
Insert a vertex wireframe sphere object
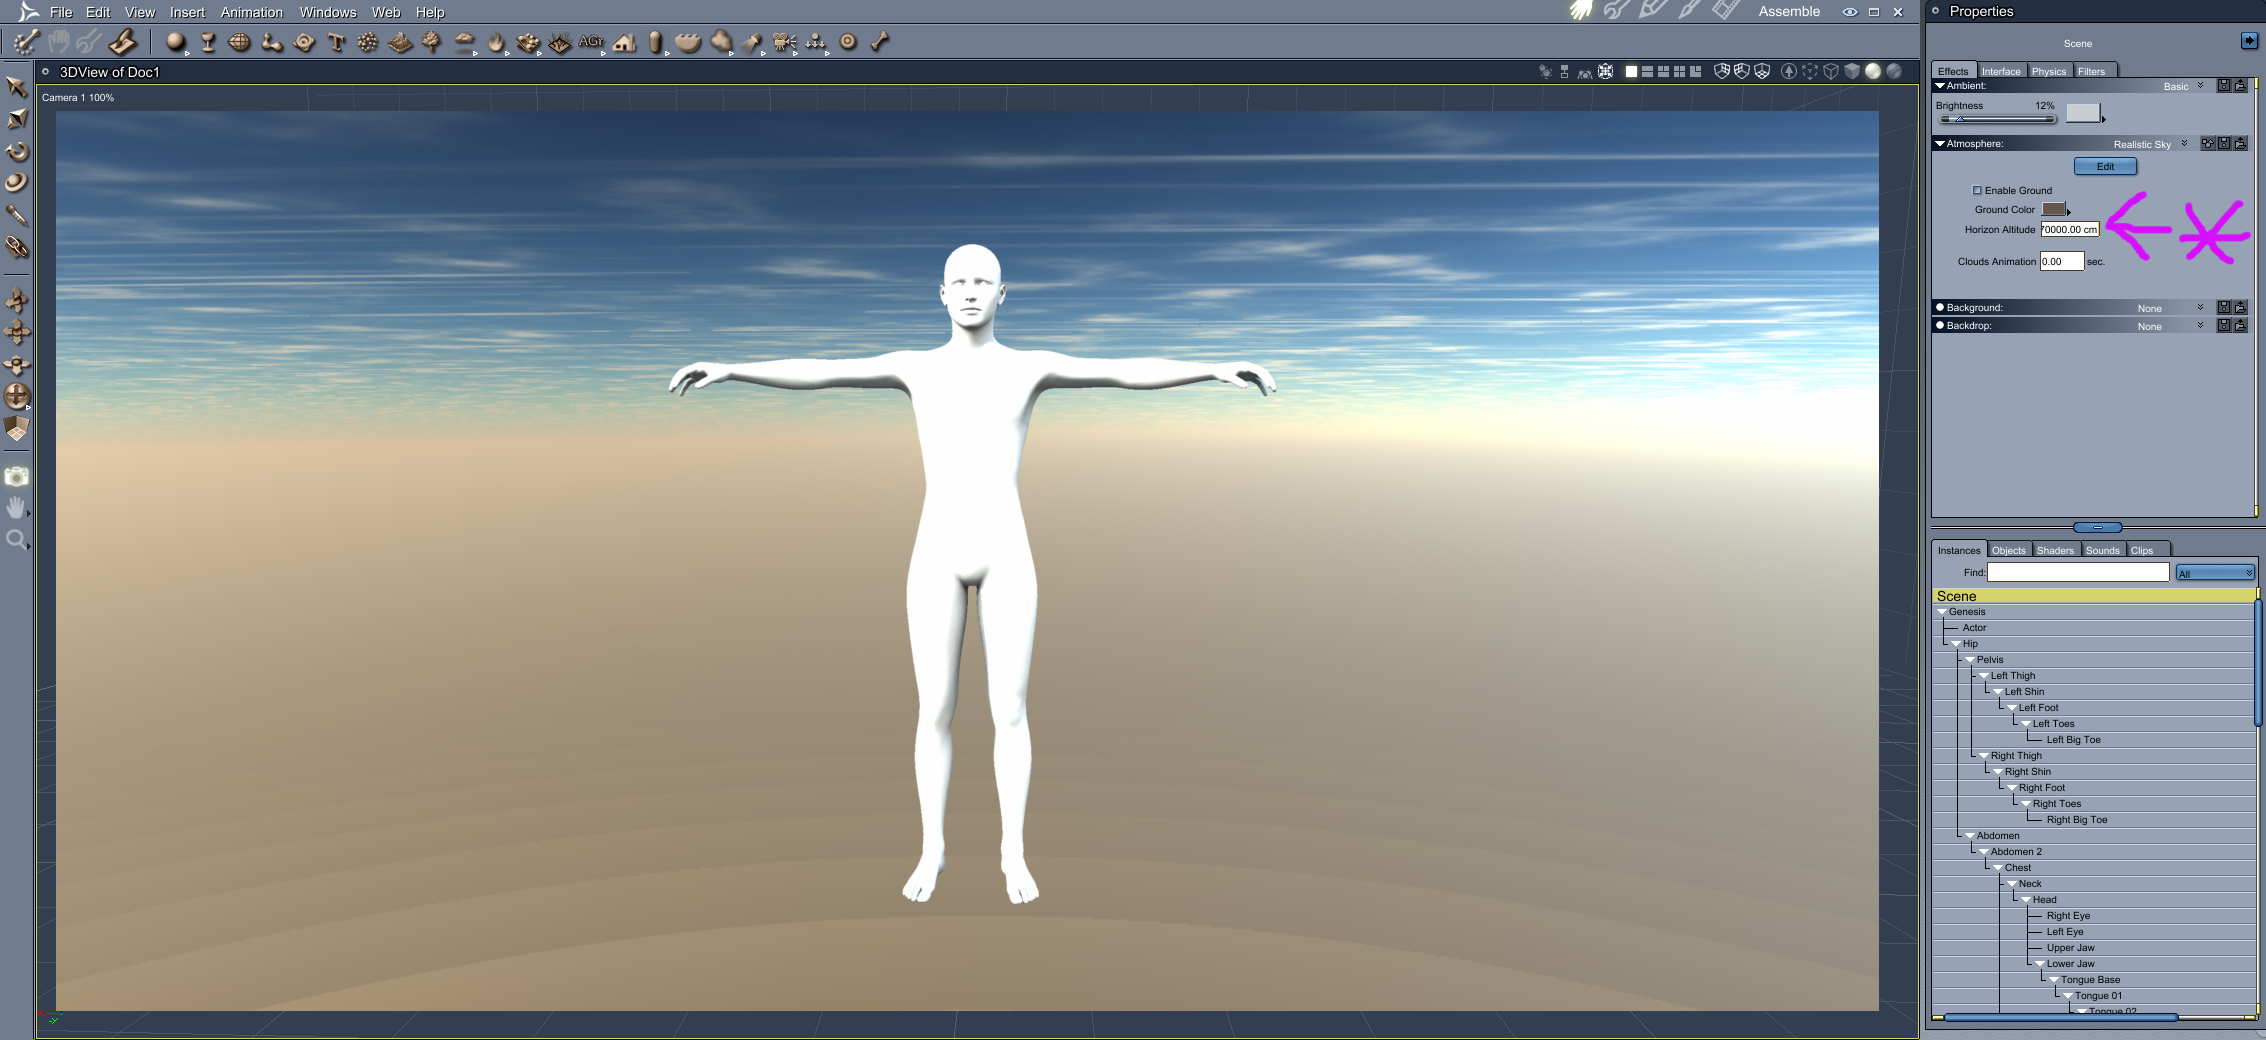(x=240, y=42)
